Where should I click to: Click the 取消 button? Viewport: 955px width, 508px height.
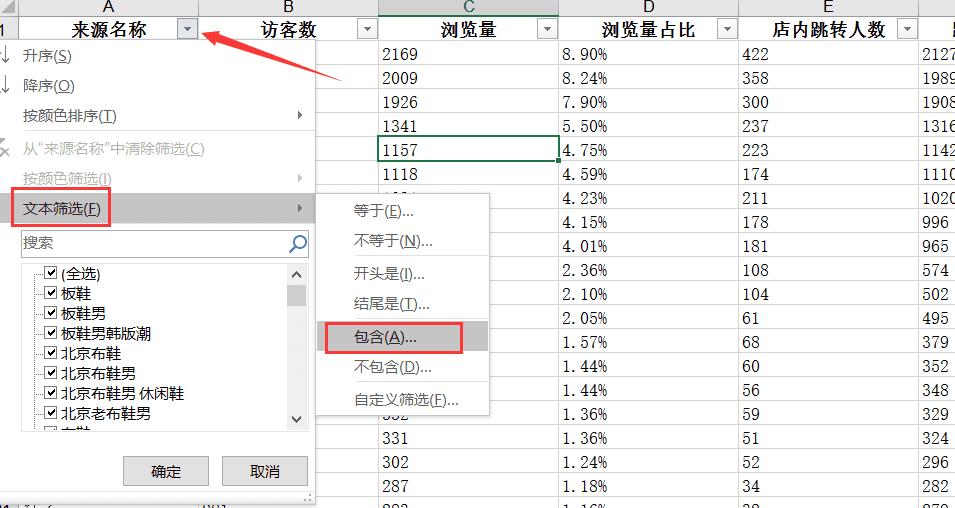pyautogui.click(x=264, y=471)
